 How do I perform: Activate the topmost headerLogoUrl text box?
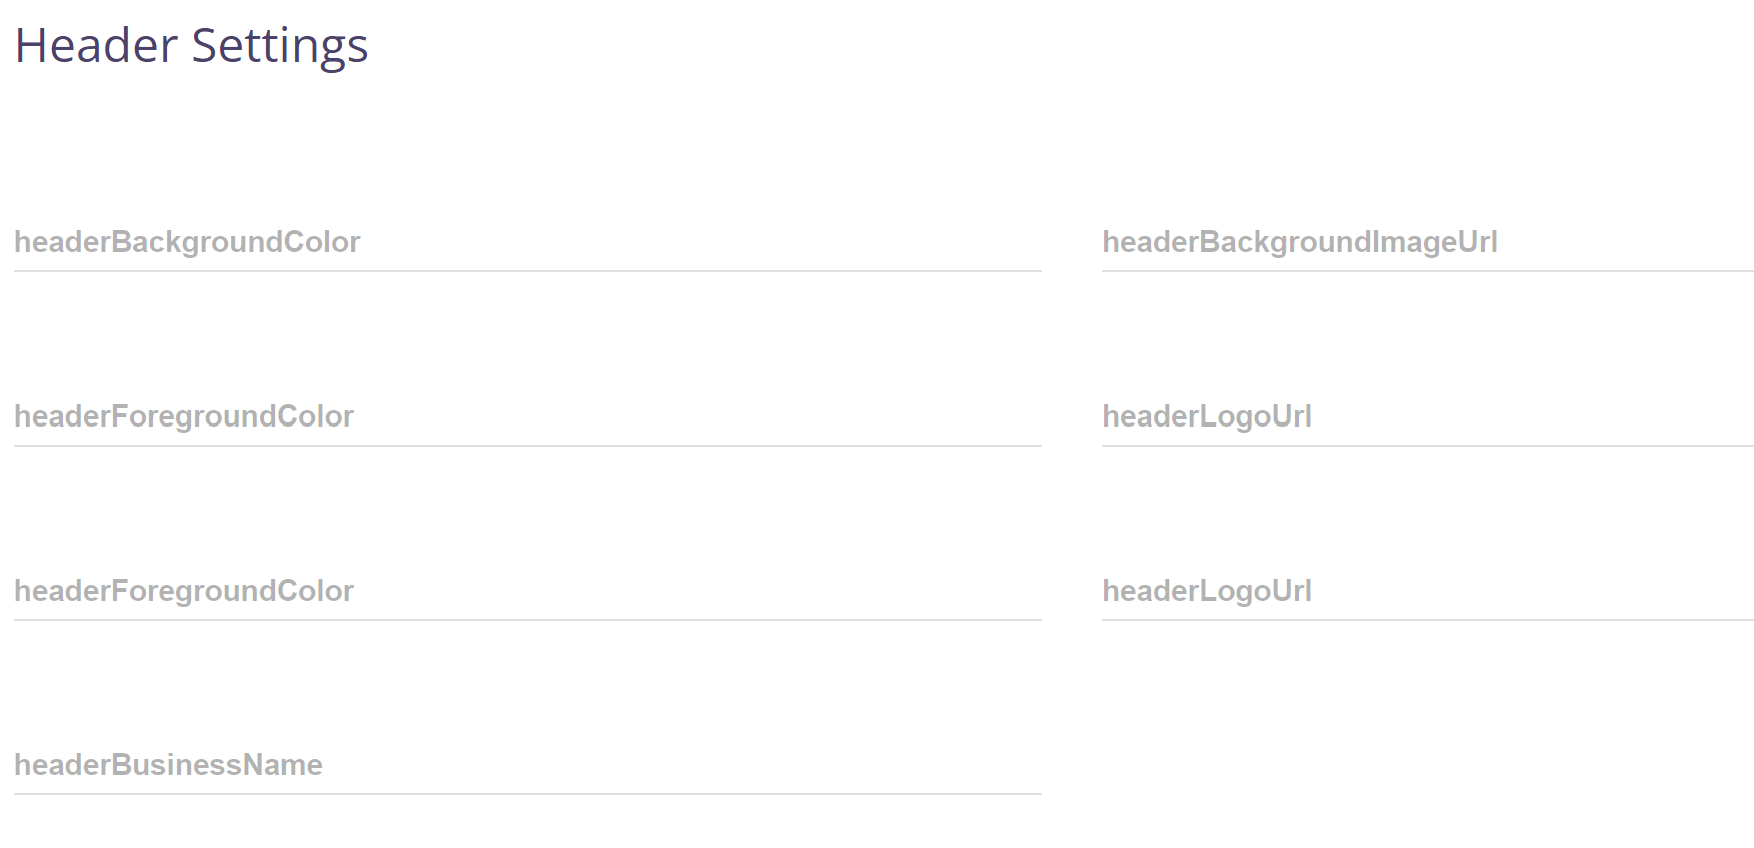pyautogui.click(x=1428, y=417)
